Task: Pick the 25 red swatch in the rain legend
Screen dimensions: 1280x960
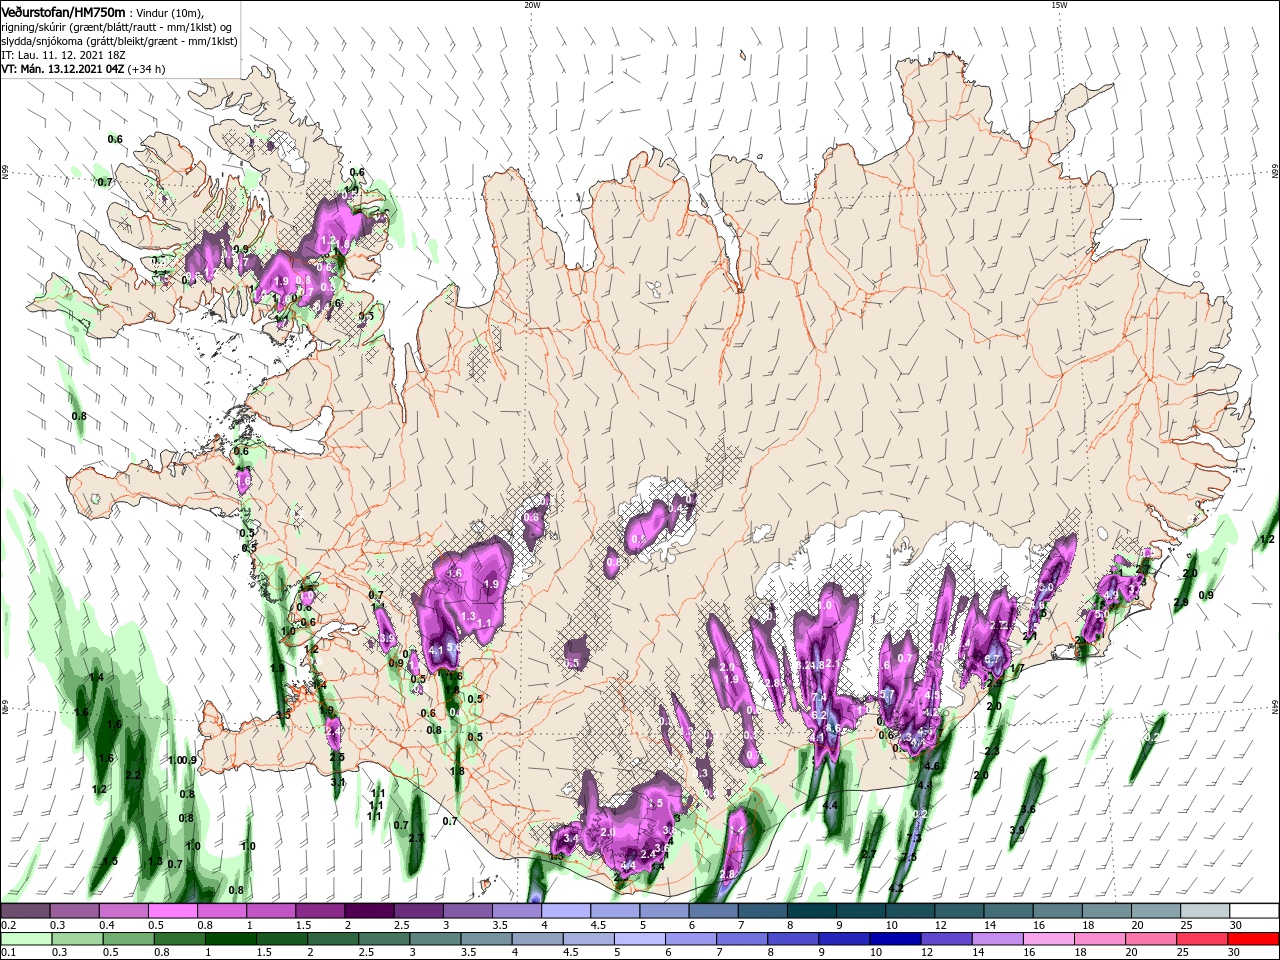Action: click(x=1202, y=939)
